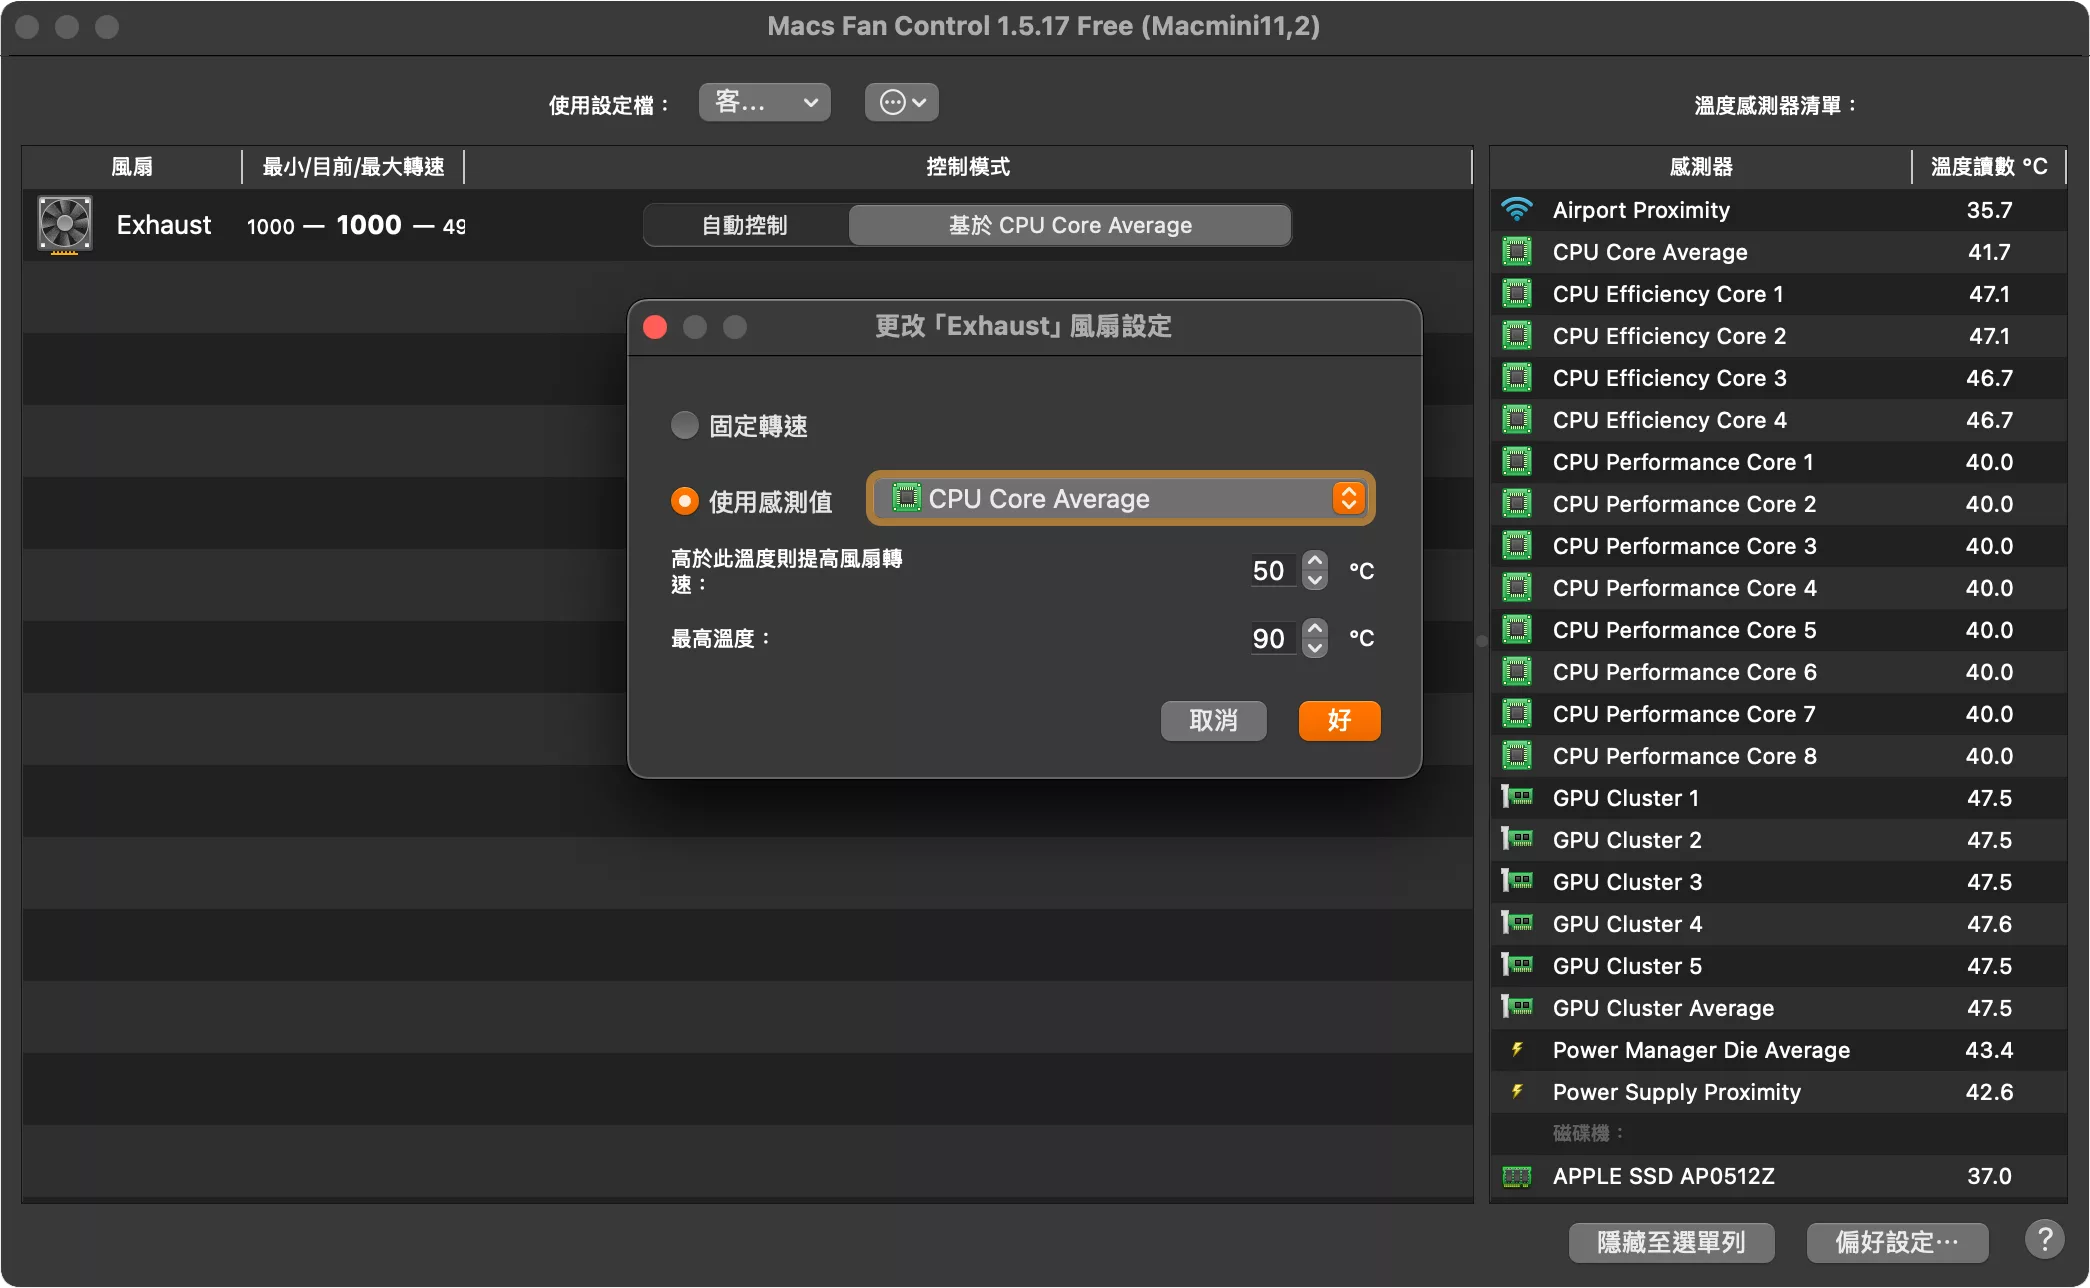Click the Exhaust fan icon

tap(65, 225)
